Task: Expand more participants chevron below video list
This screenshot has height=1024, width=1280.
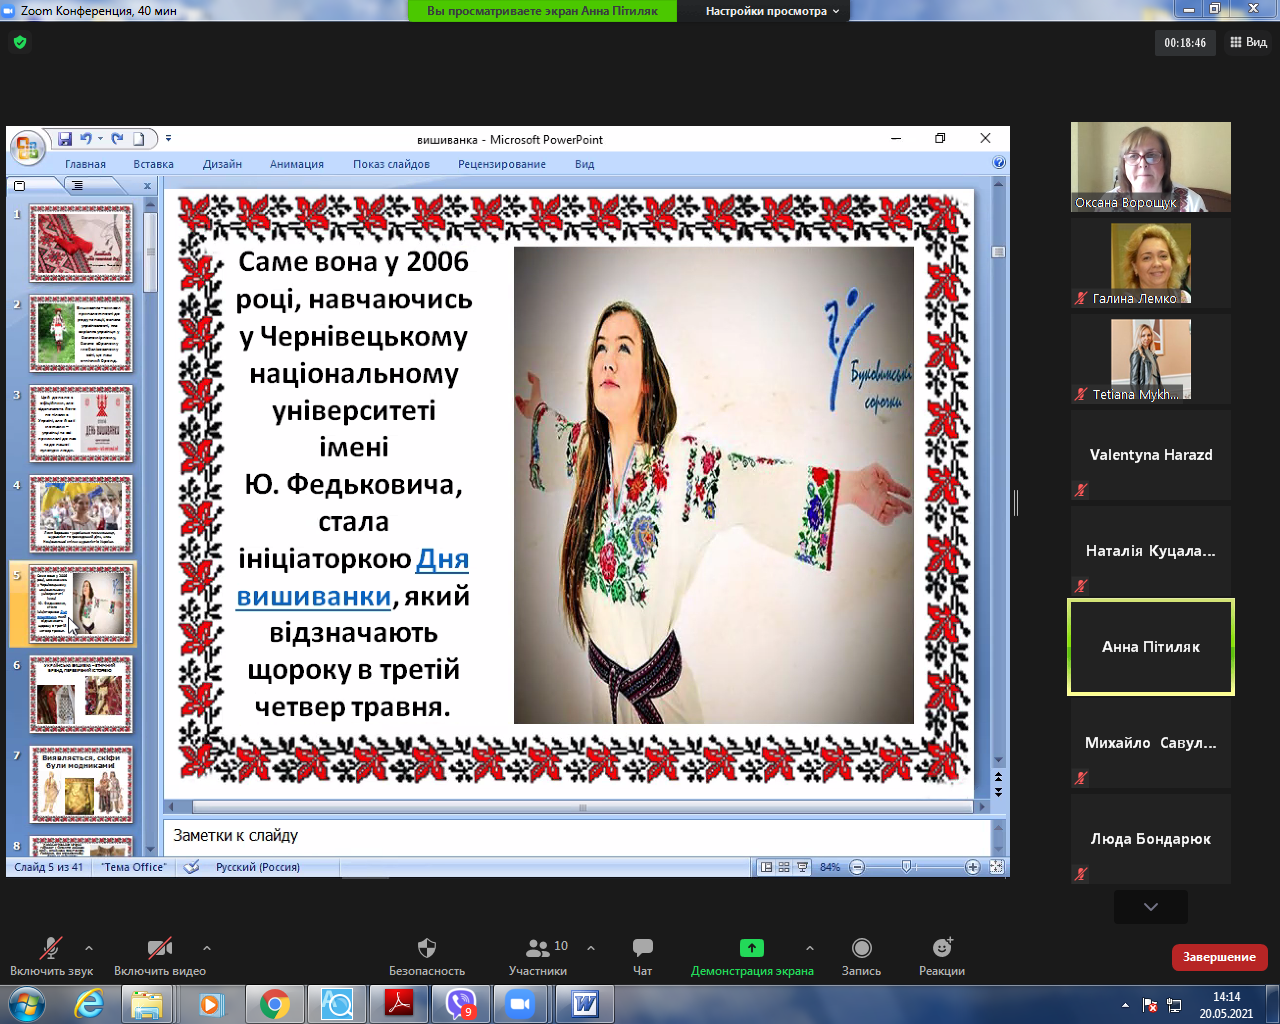Action: pos(1150,907)
